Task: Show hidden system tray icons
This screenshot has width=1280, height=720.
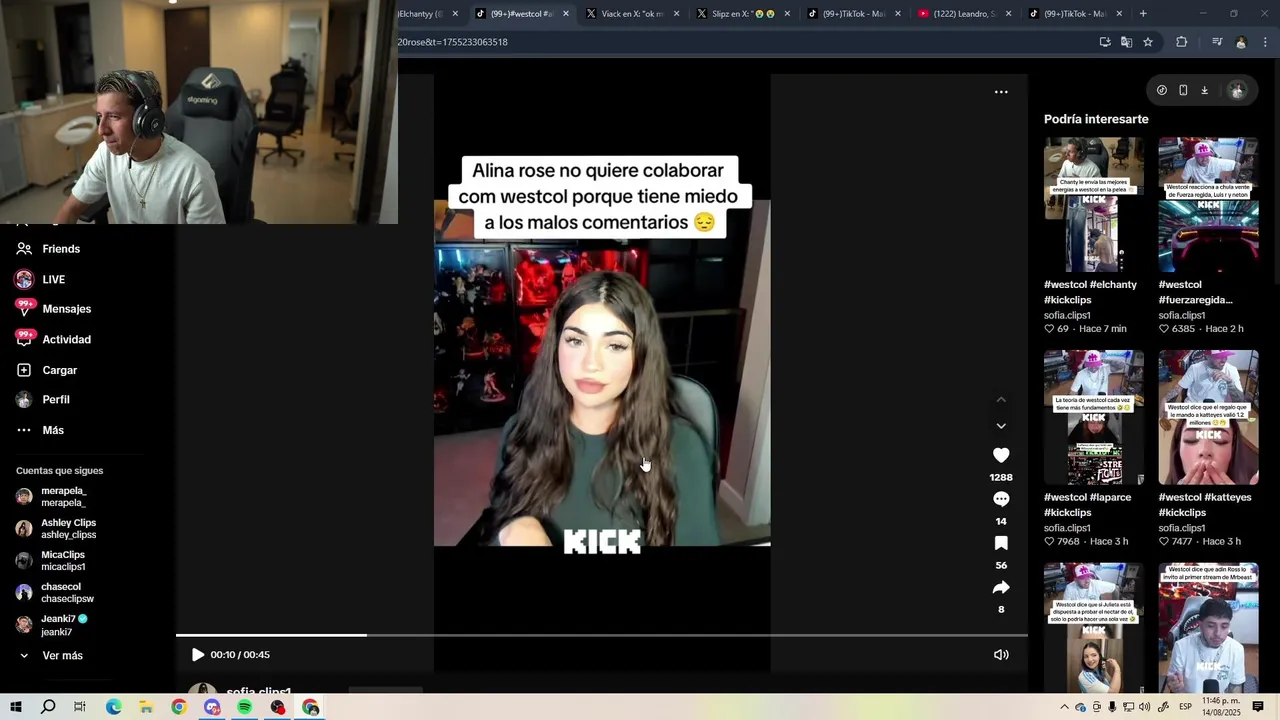Action: 1065,707
